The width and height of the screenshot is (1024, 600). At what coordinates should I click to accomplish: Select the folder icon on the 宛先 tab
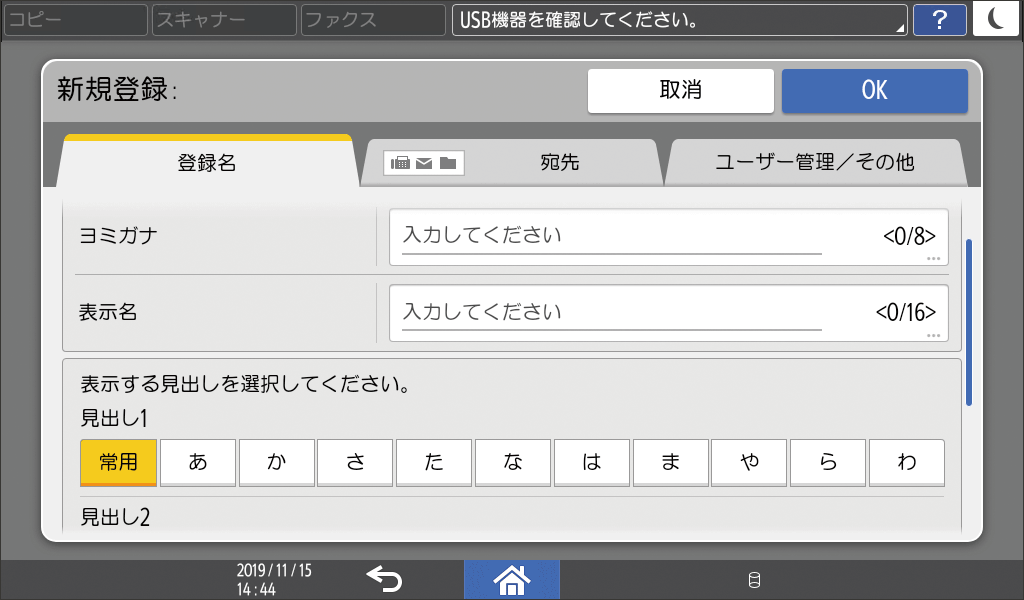click(x=447, y=163)
